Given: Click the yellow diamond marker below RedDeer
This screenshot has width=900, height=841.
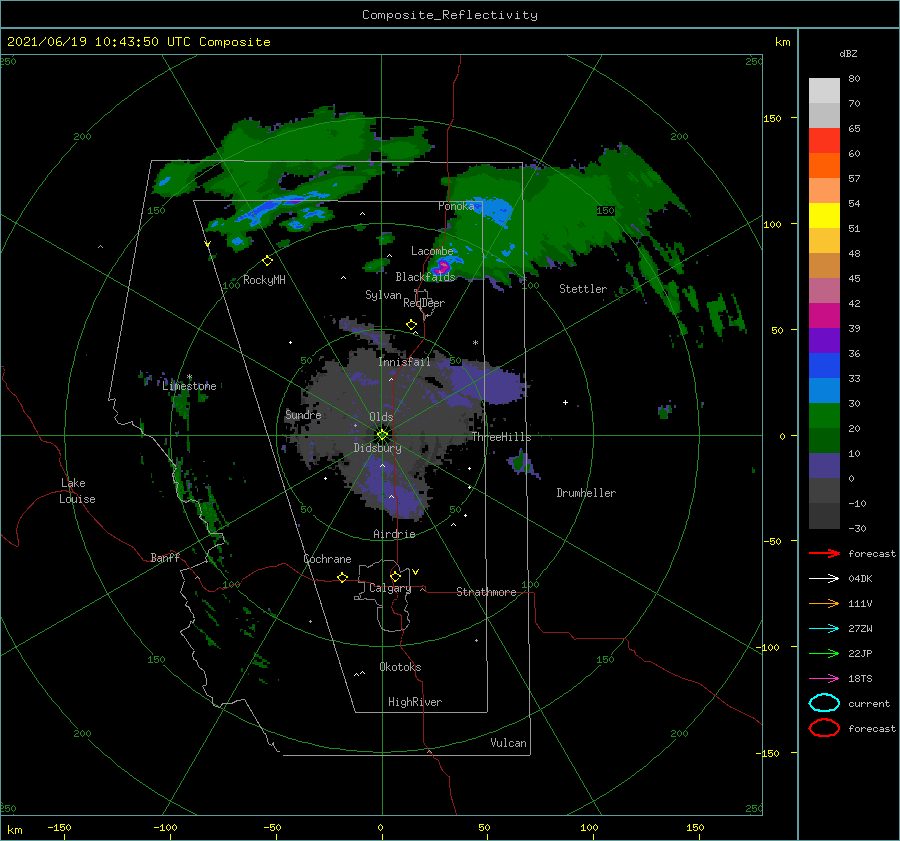Looking at the screenshot, I should [x=411, y=325].
